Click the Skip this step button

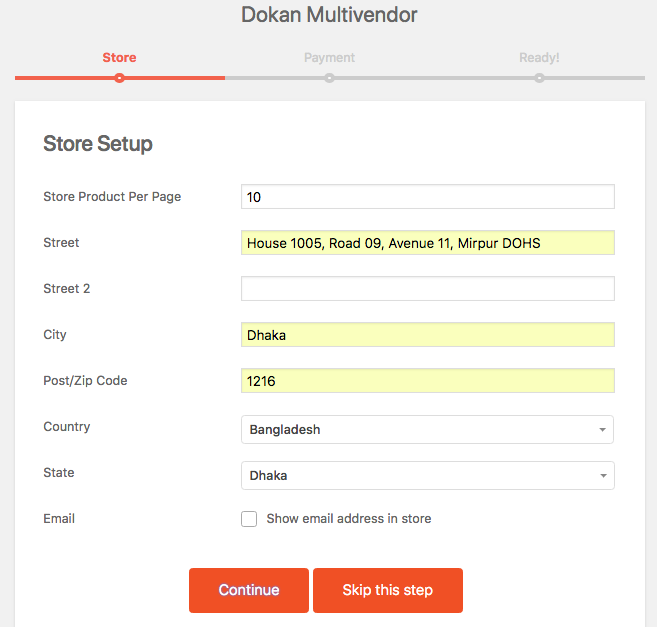pyautogui.click(x=388, y=590)
